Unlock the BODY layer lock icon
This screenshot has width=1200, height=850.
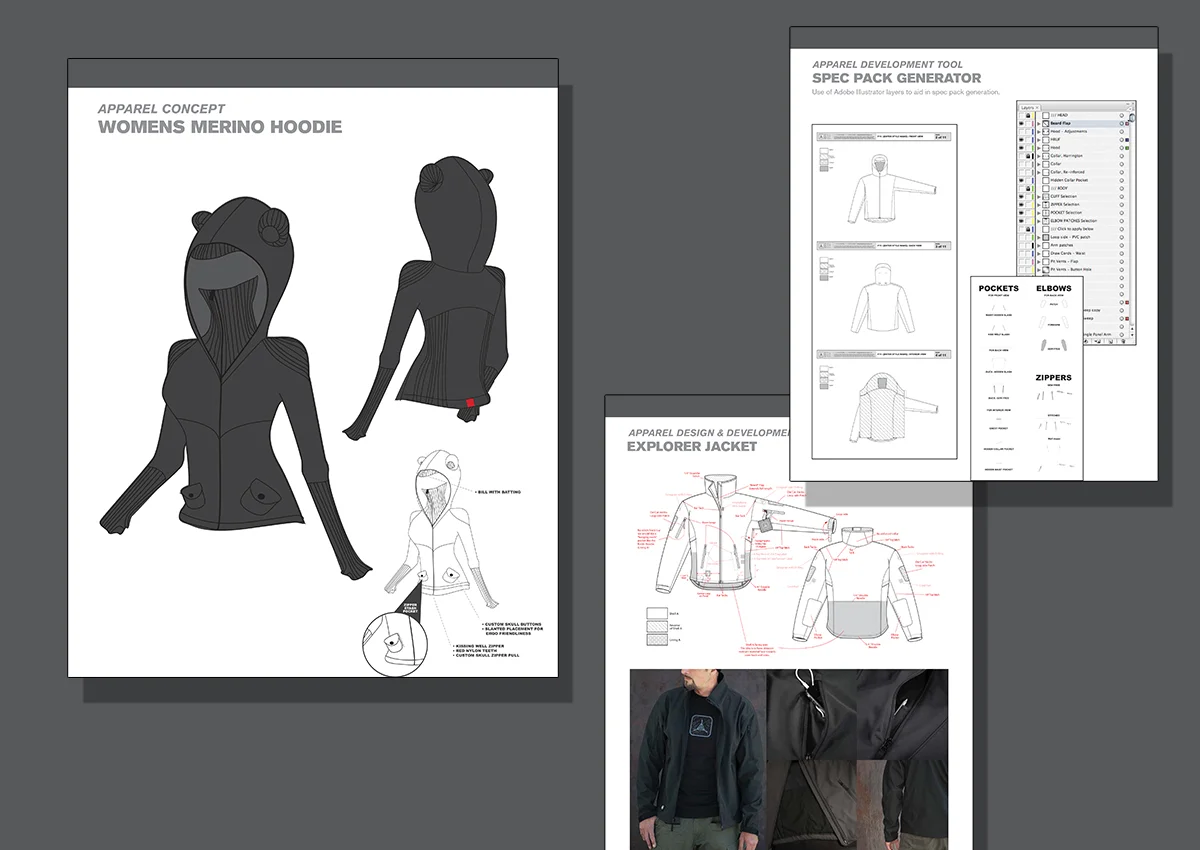[x=1028, y=188]
